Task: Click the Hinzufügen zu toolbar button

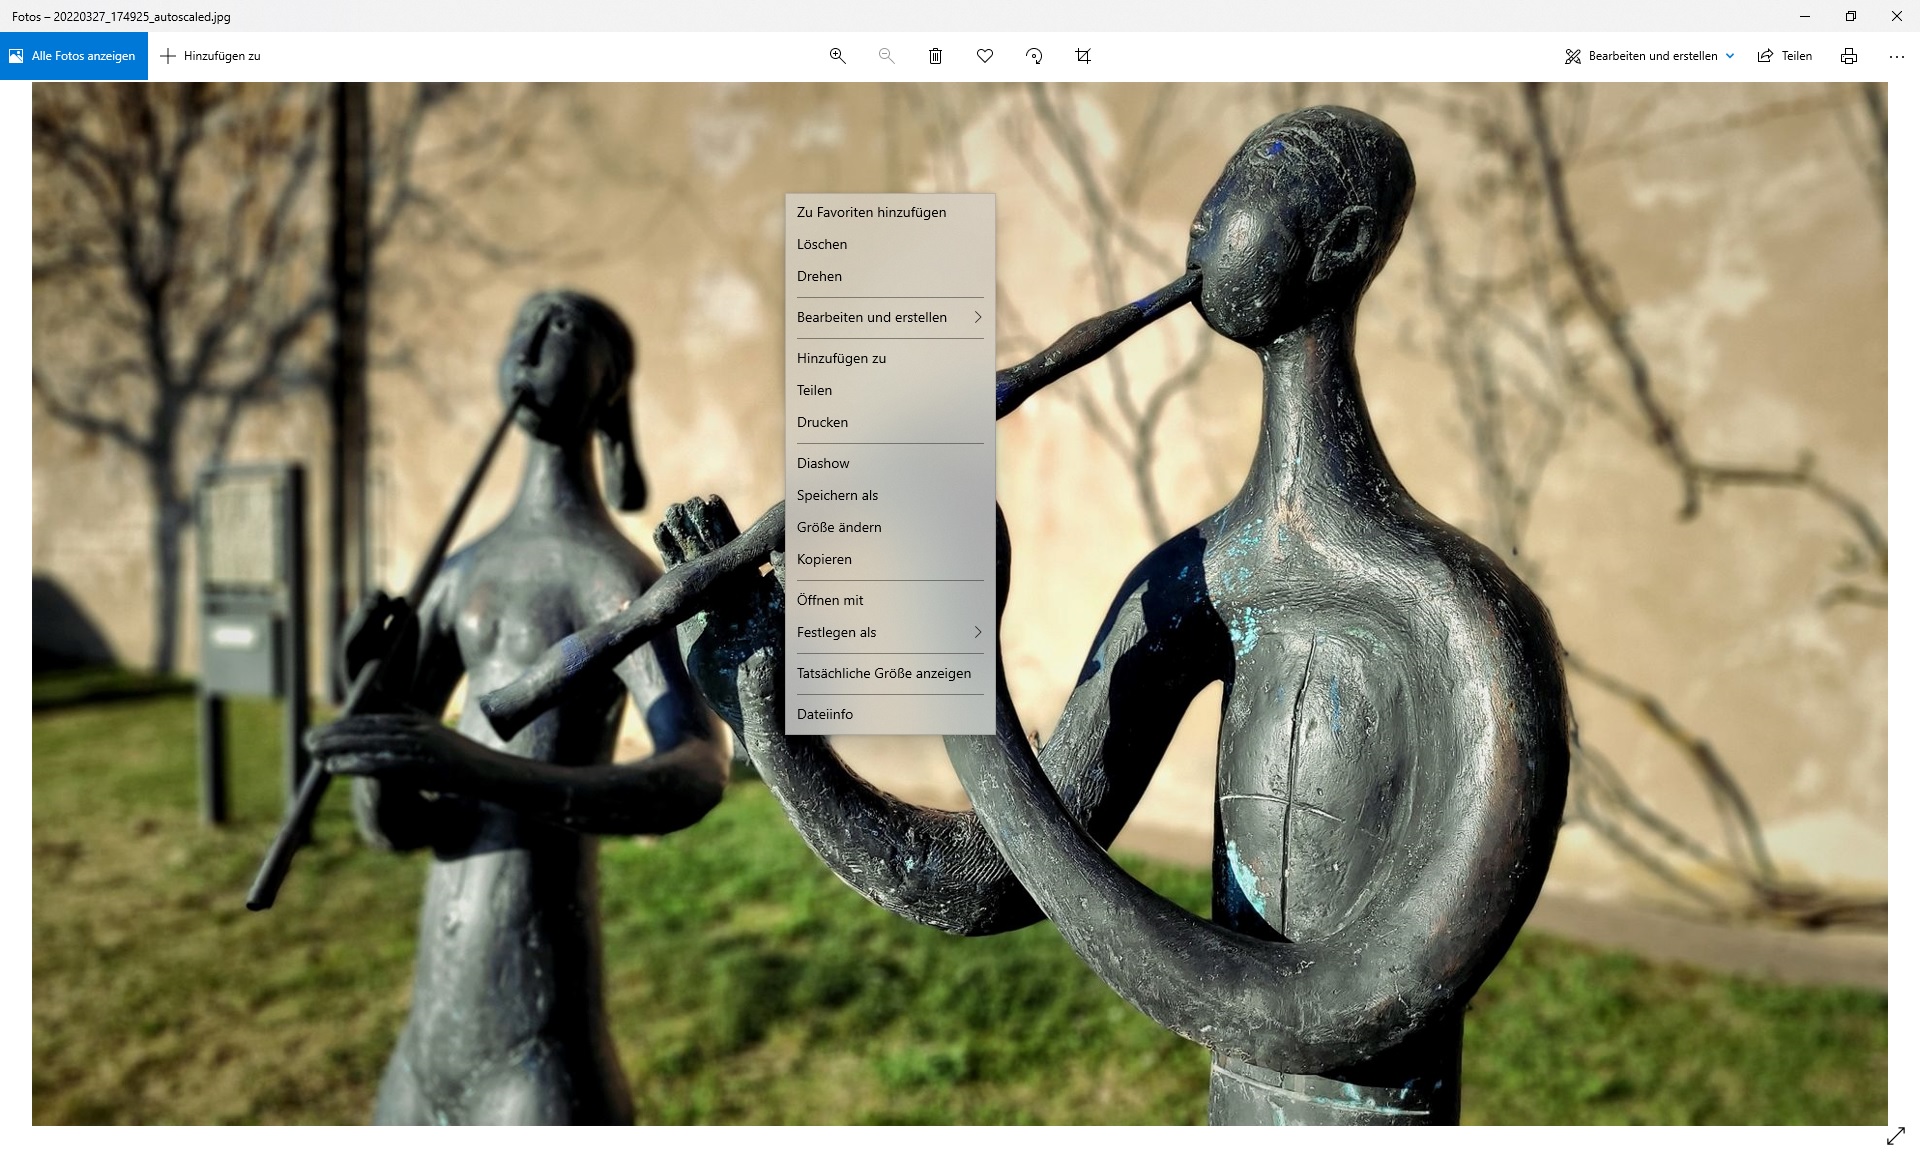Action: click(211, 56)
